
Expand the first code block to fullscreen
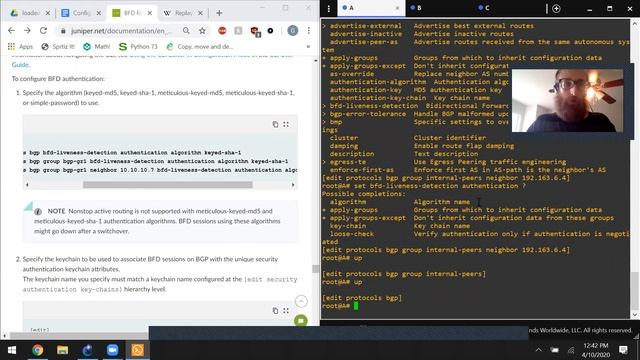286,124
